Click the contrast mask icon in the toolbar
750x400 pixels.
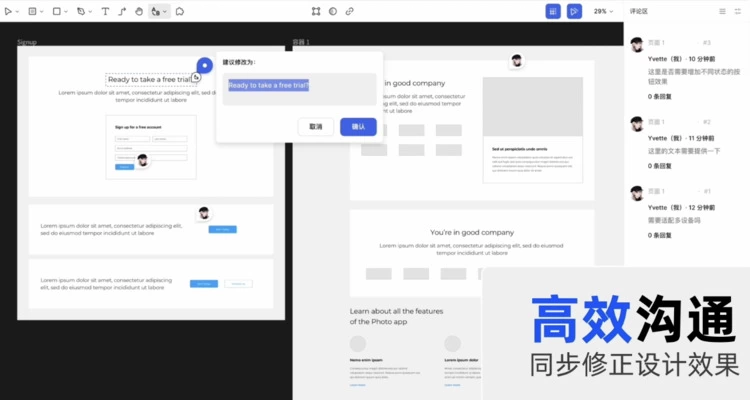(333, 11)
